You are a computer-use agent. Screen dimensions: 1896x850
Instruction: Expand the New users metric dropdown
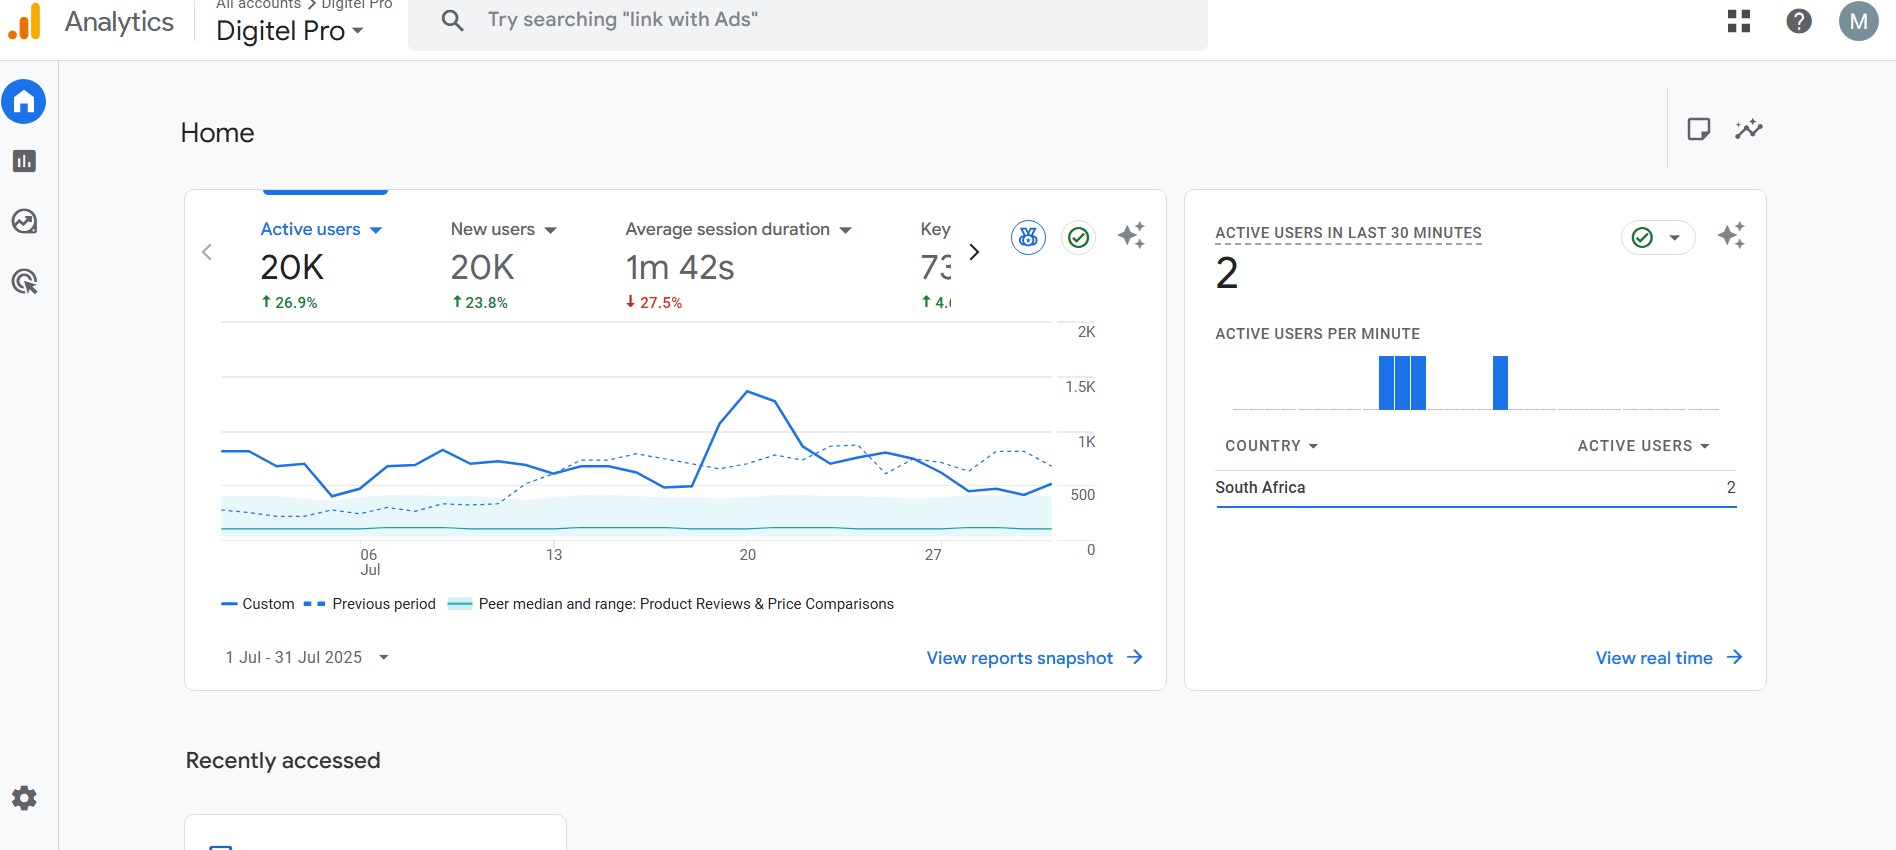[x=550, y=230]
